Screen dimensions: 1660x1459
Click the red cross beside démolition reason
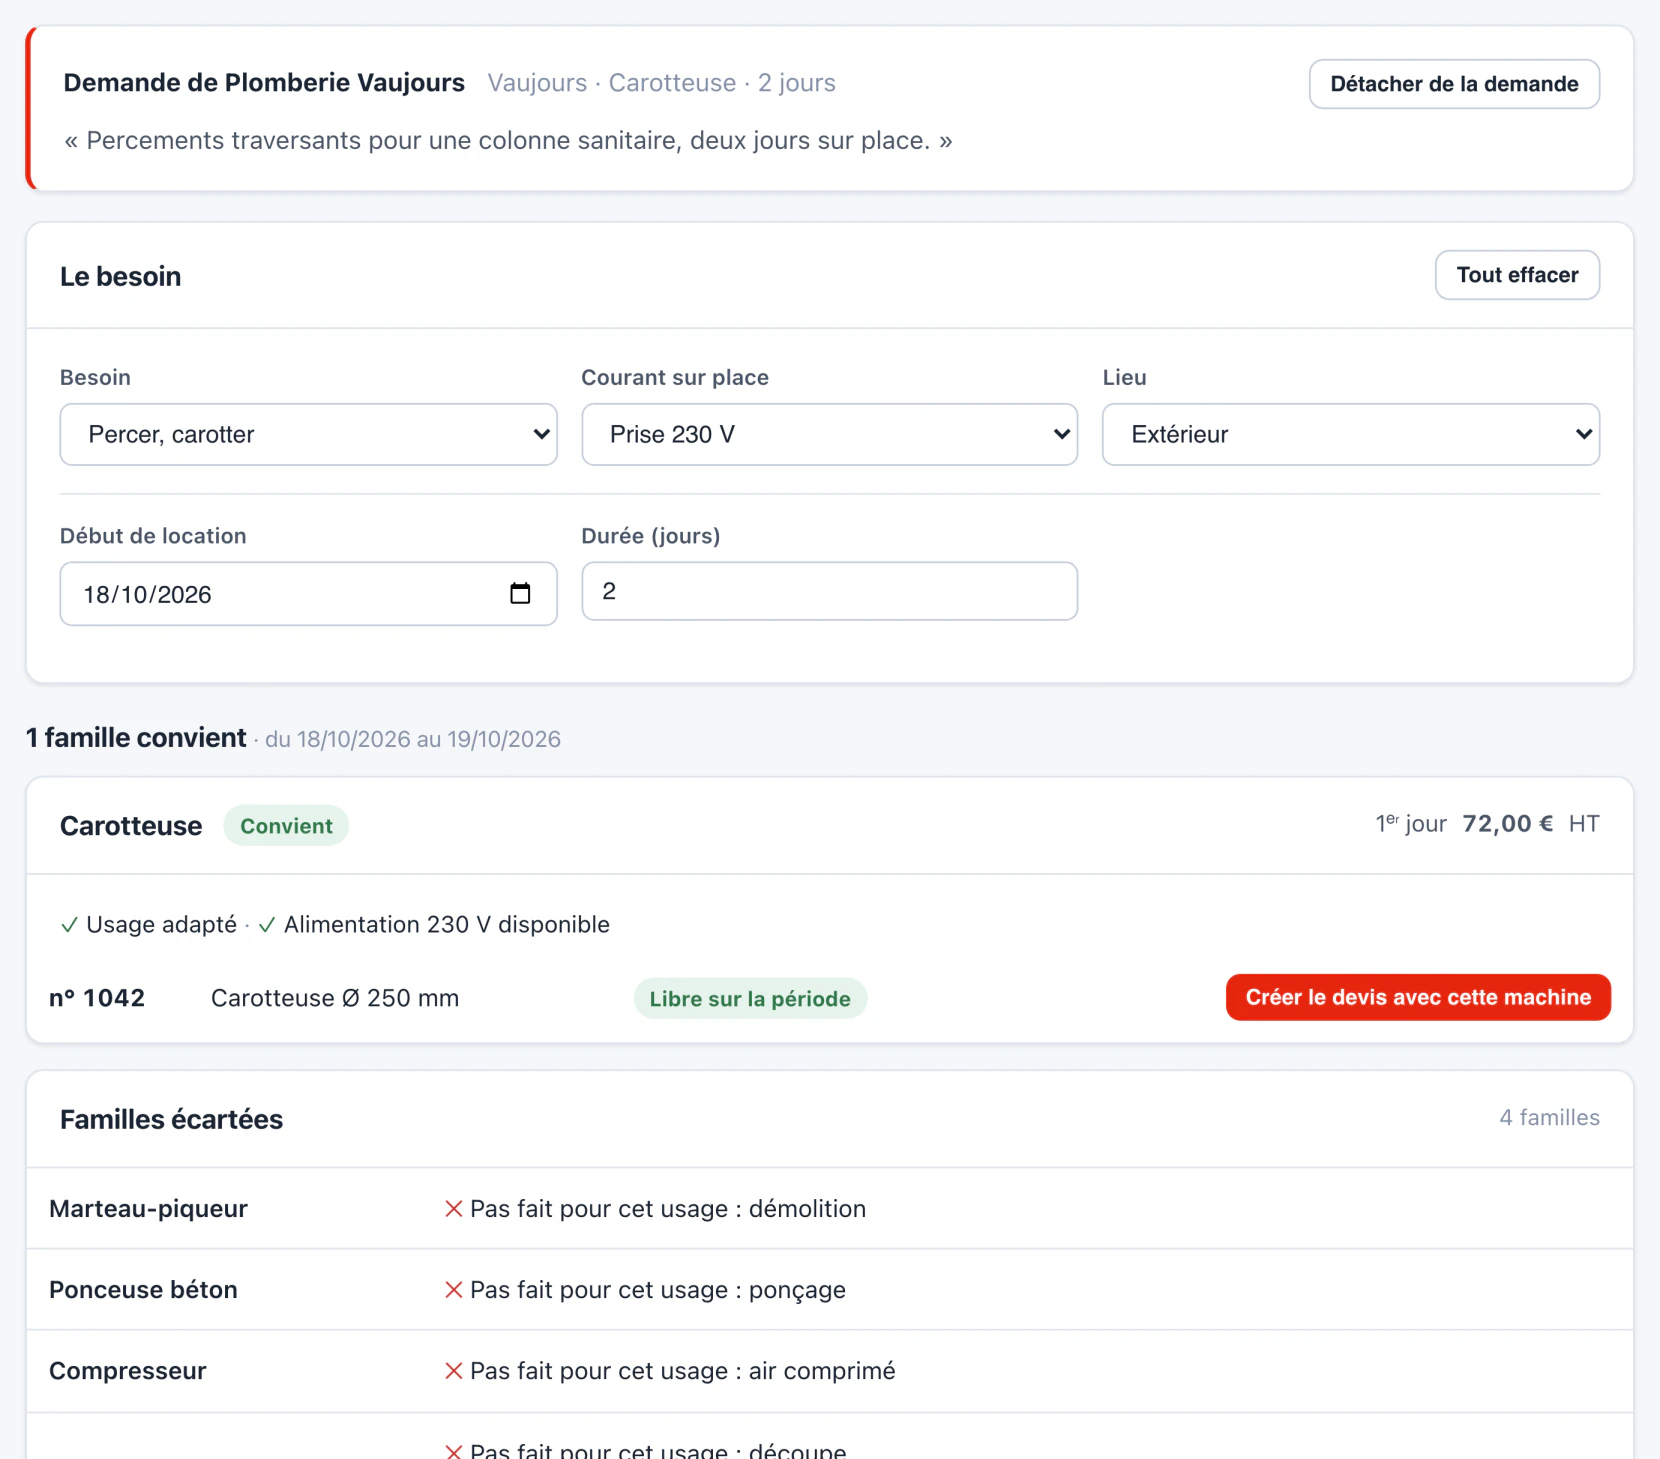(x=454, y=1209)
